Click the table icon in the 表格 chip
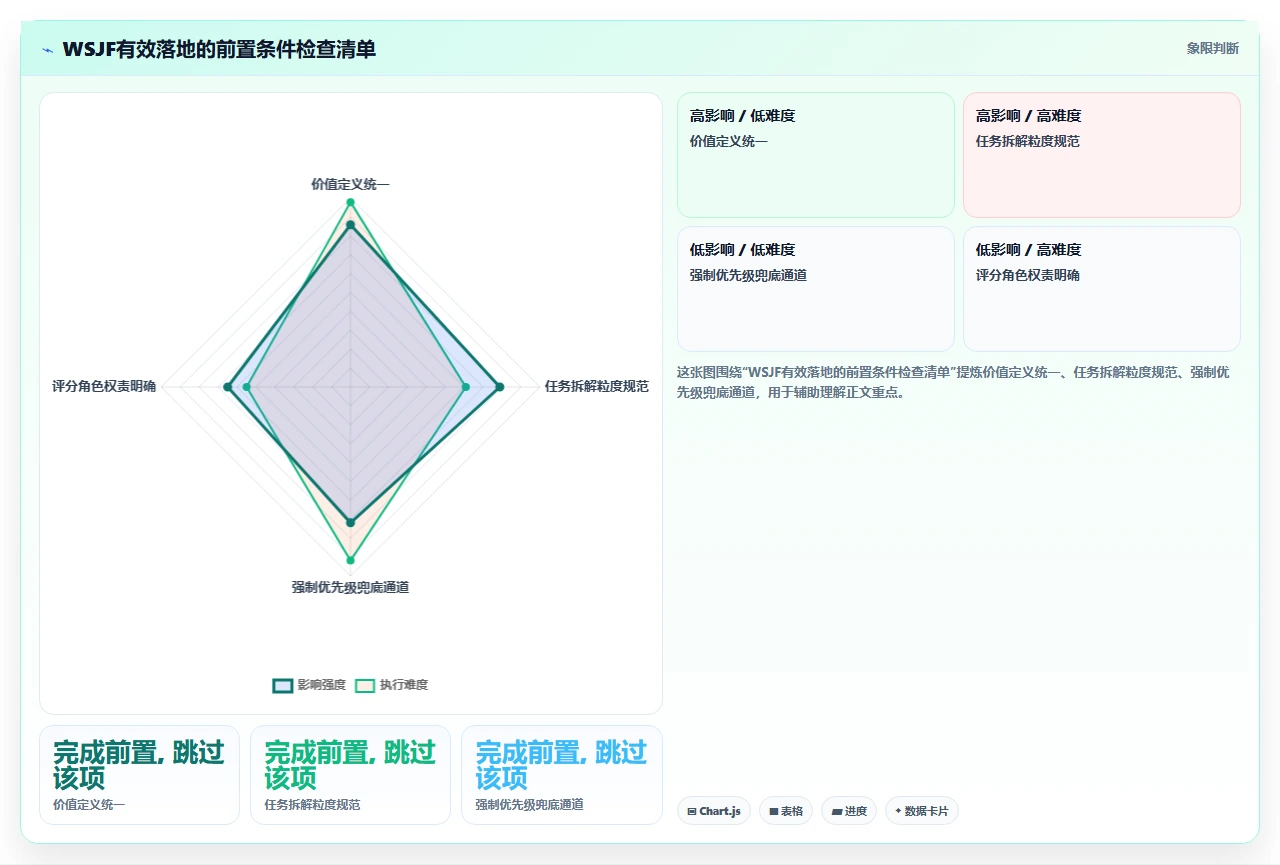The image size is (1280, 865). 774,812
